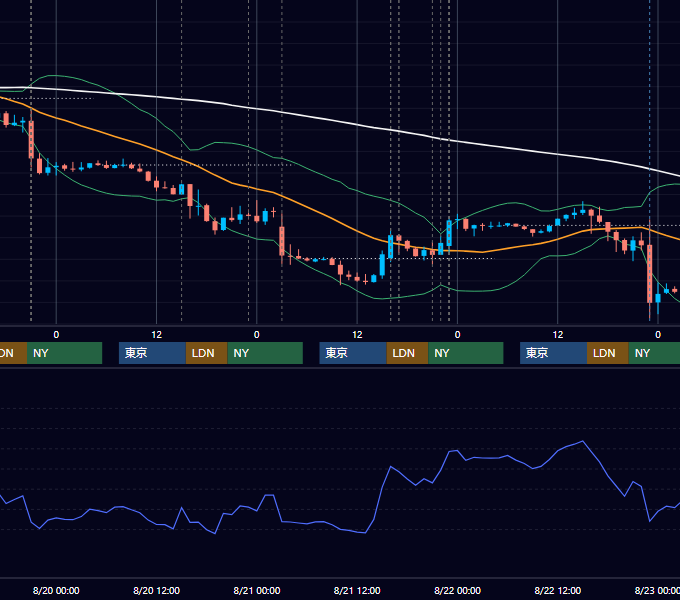Click the 8/21 00:00 date label
Image resolution: width=680 pixels, height=600 pixels.
pyautogui.click(x=257, y=590)
